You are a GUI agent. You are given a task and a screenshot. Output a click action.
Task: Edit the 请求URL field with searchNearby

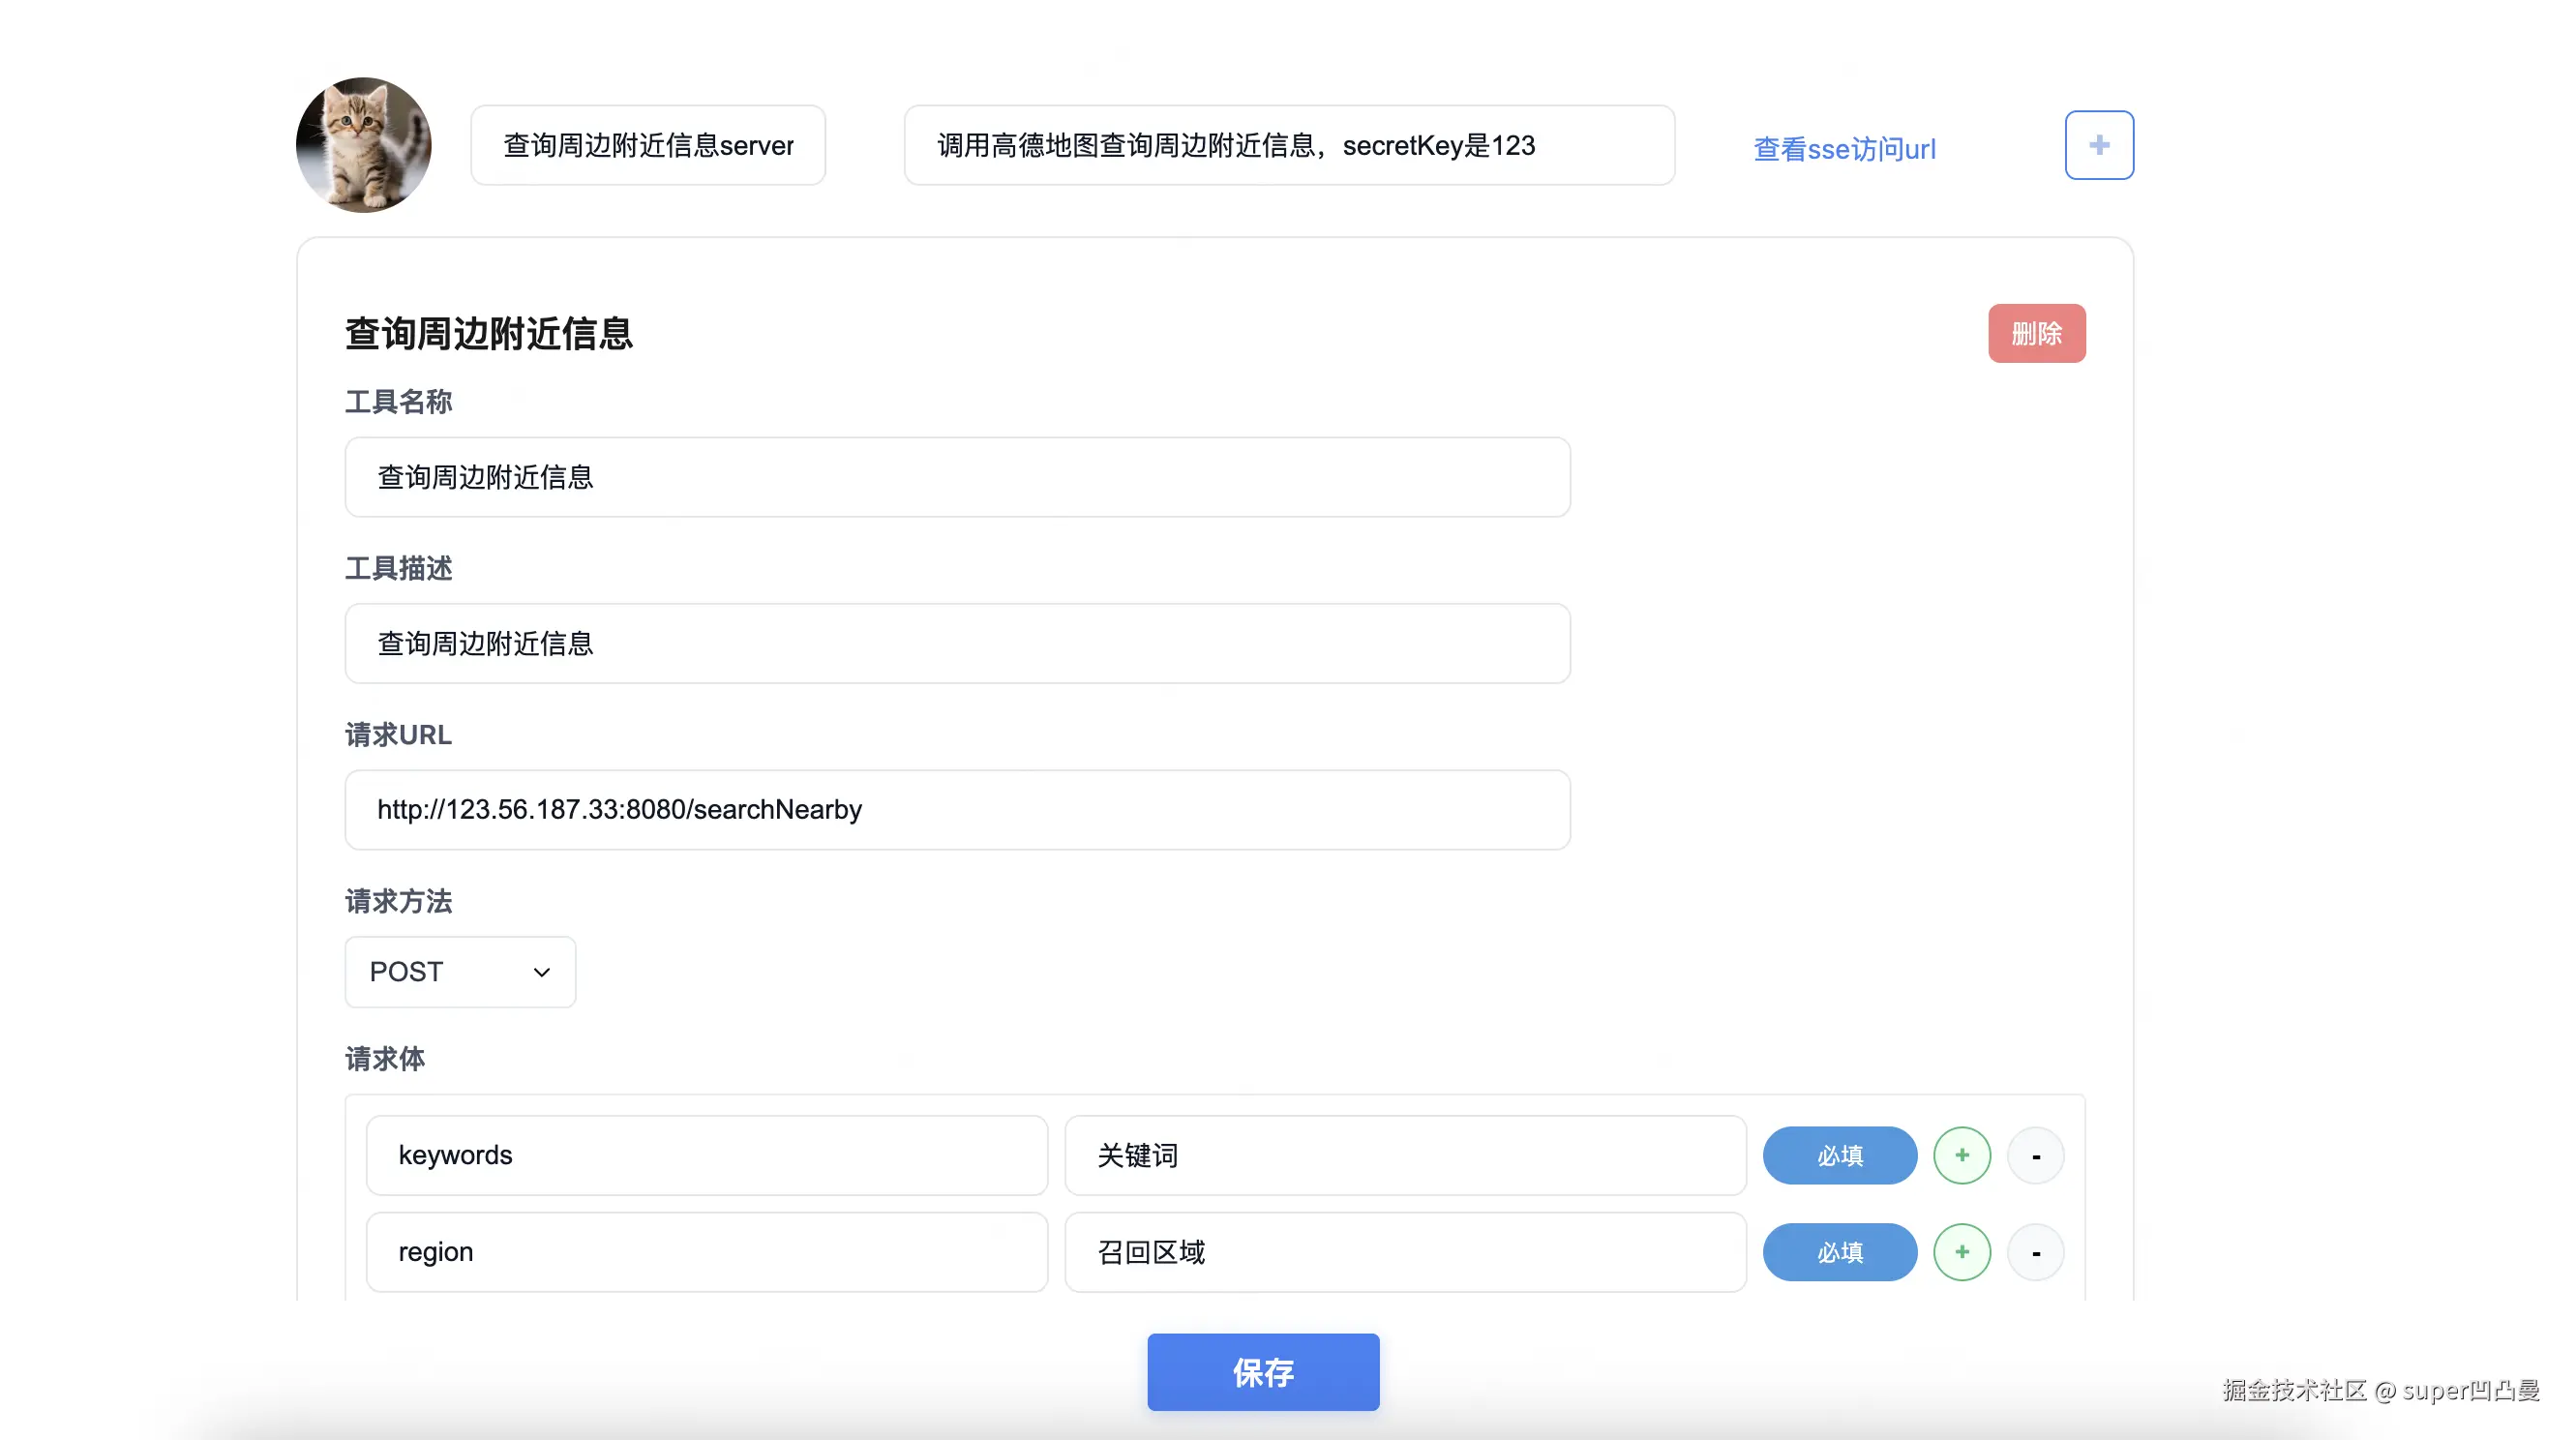point(957,810)
